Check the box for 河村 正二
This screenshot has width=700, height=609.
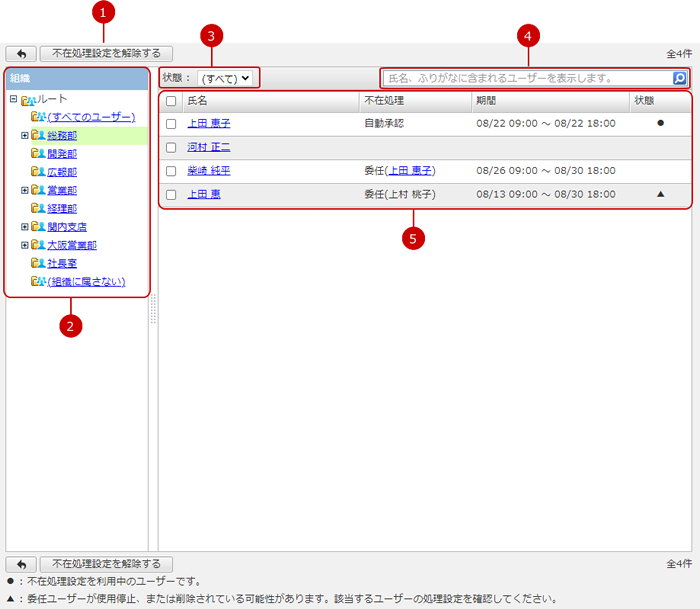coord(171,147)
